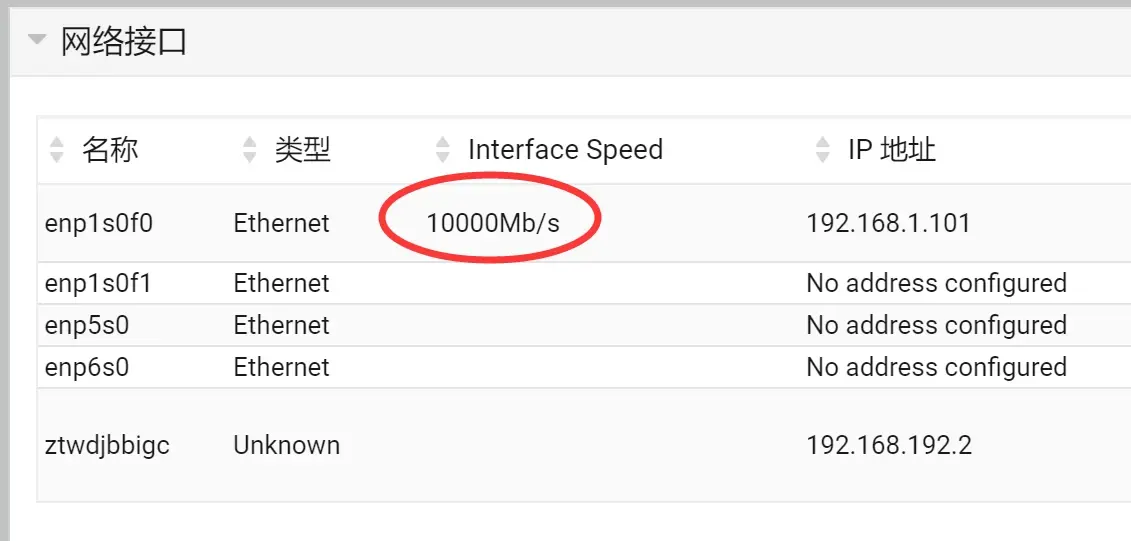1131x541 pixels.
Task: Click IP address 192.168.1.101
Action: 888,223
